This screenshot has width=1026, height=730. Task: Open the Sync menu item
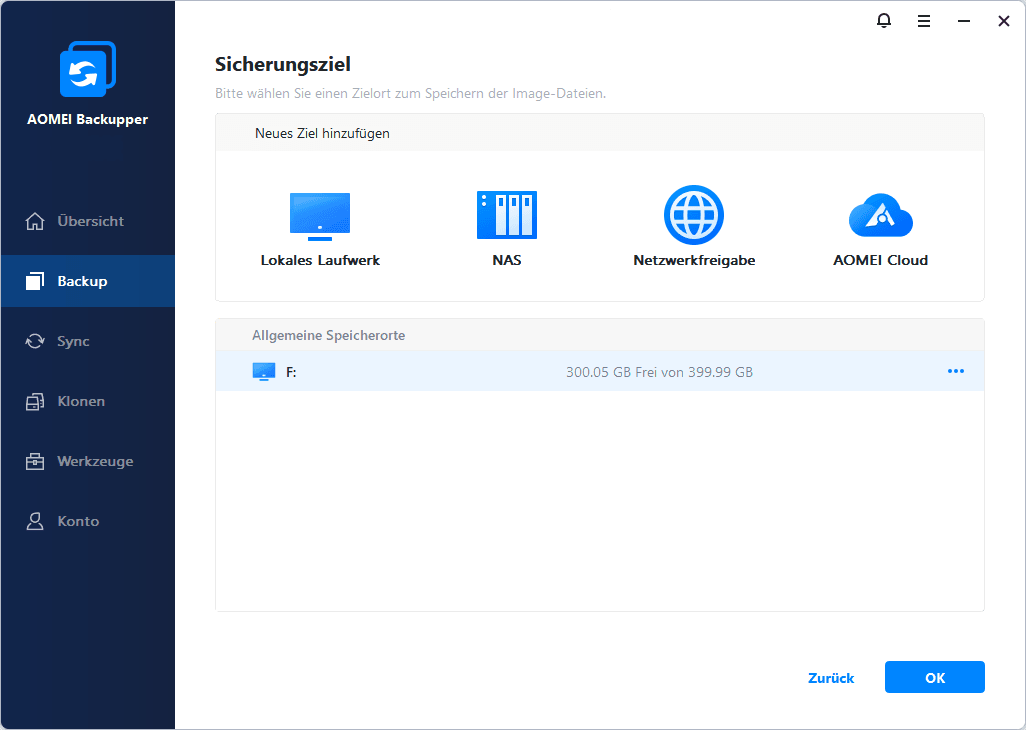(88, 341)
